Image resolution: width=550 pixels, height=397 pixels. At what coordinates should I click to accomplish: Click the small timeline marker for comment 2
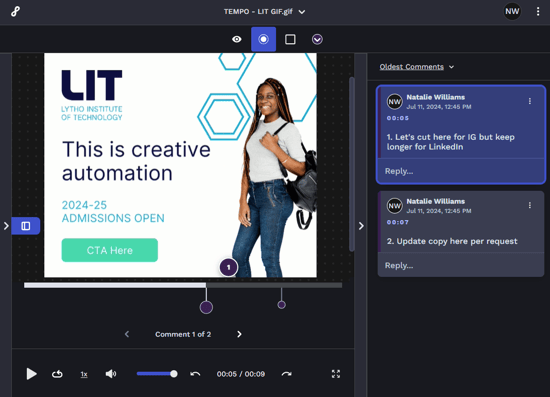tap(281, 305)
